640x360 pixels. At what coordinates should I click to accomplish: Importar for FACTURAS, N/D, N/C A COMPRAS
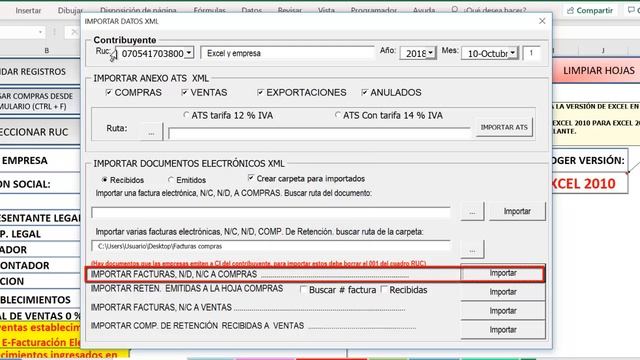pos(503,273)
